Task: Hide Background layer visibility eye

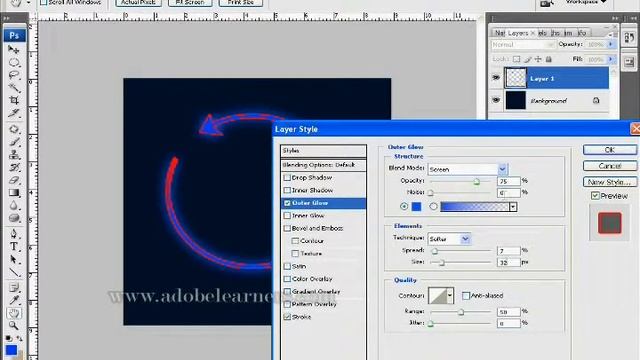Action: pyautogui.click(x=496, y=100)
